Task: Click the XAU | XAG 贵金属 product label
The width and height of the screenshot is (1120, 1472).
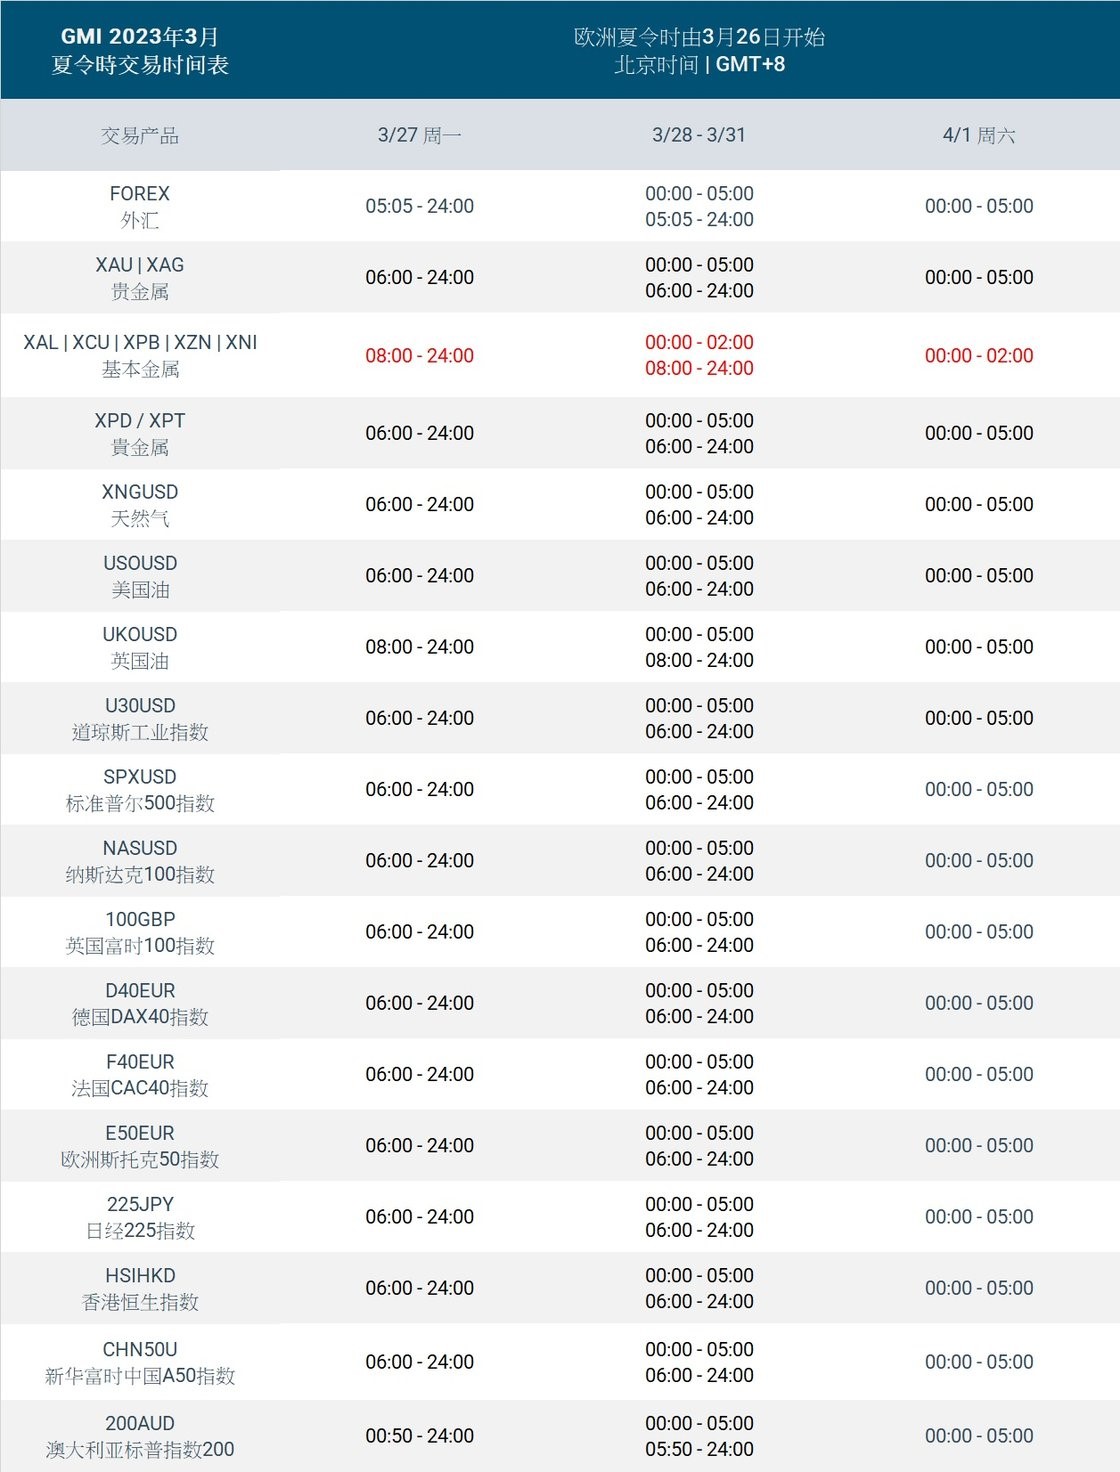Action: (x=140, y=278)
